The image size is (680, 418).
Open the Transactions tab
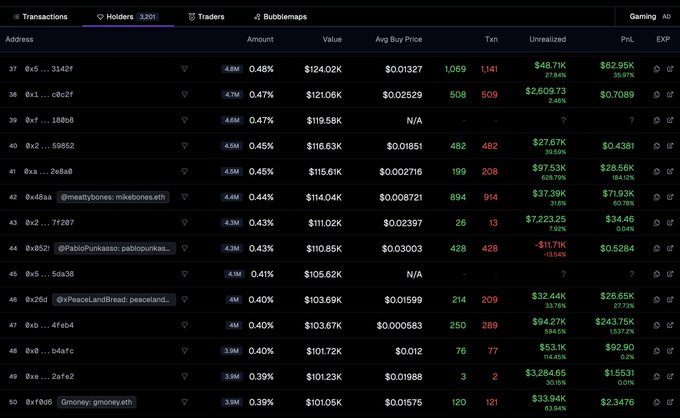(40, 17)
